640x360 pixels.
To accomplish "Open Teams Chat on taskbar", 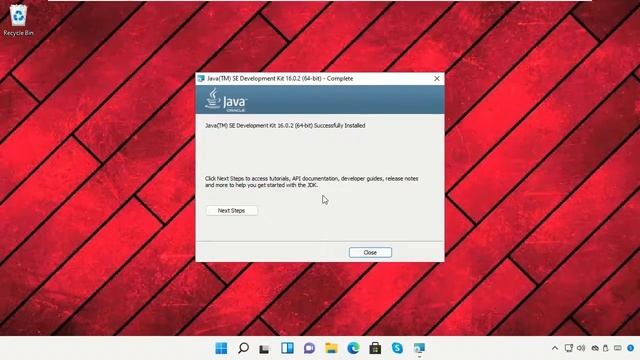I will pyautogui.click(x=309, y=348).
